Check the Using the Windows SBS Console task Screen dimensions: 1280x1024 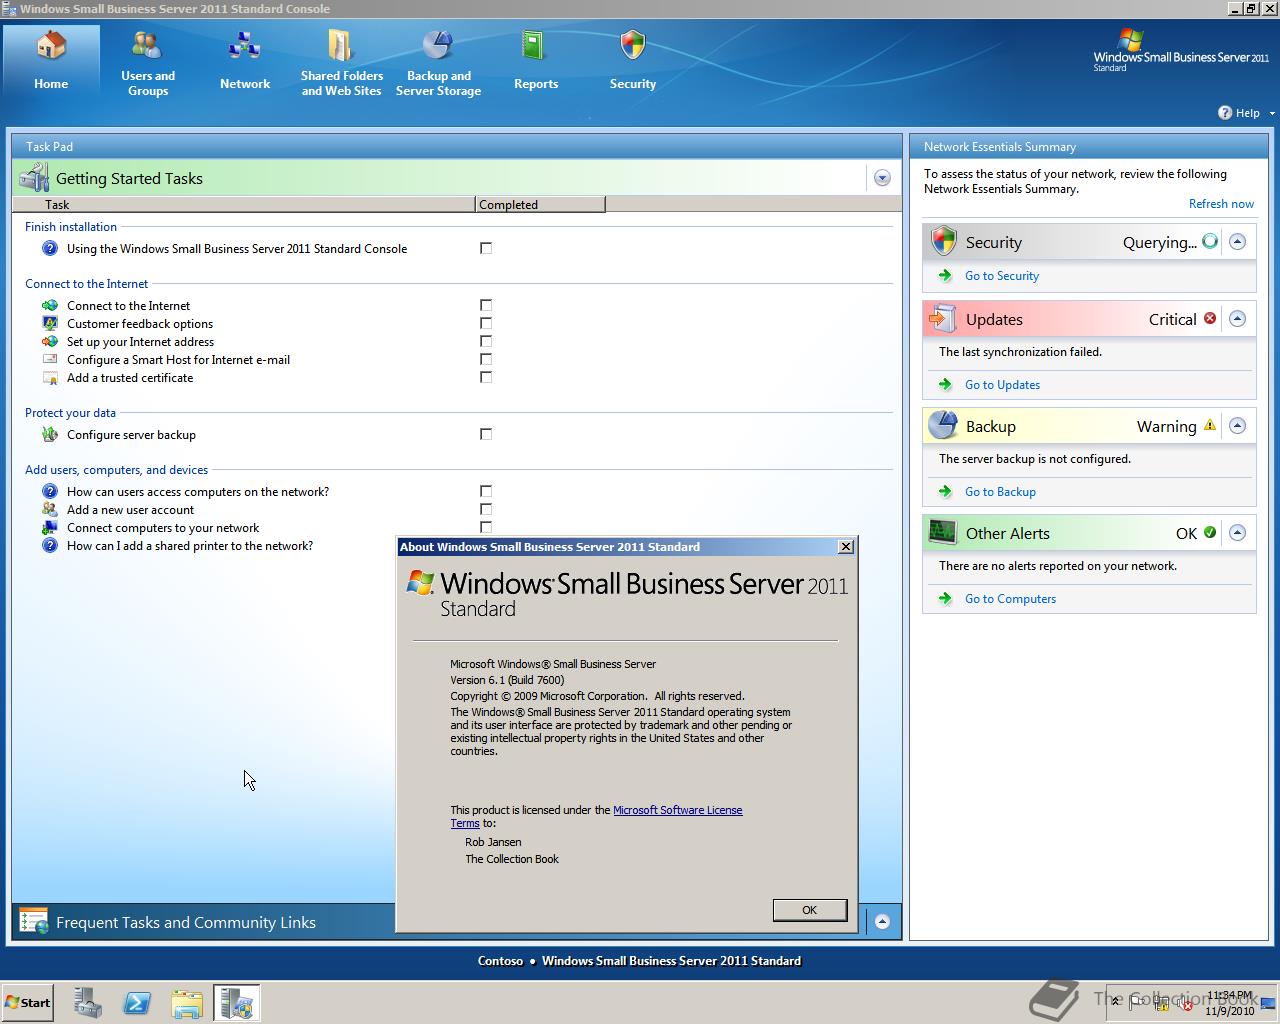coord(486,248)
